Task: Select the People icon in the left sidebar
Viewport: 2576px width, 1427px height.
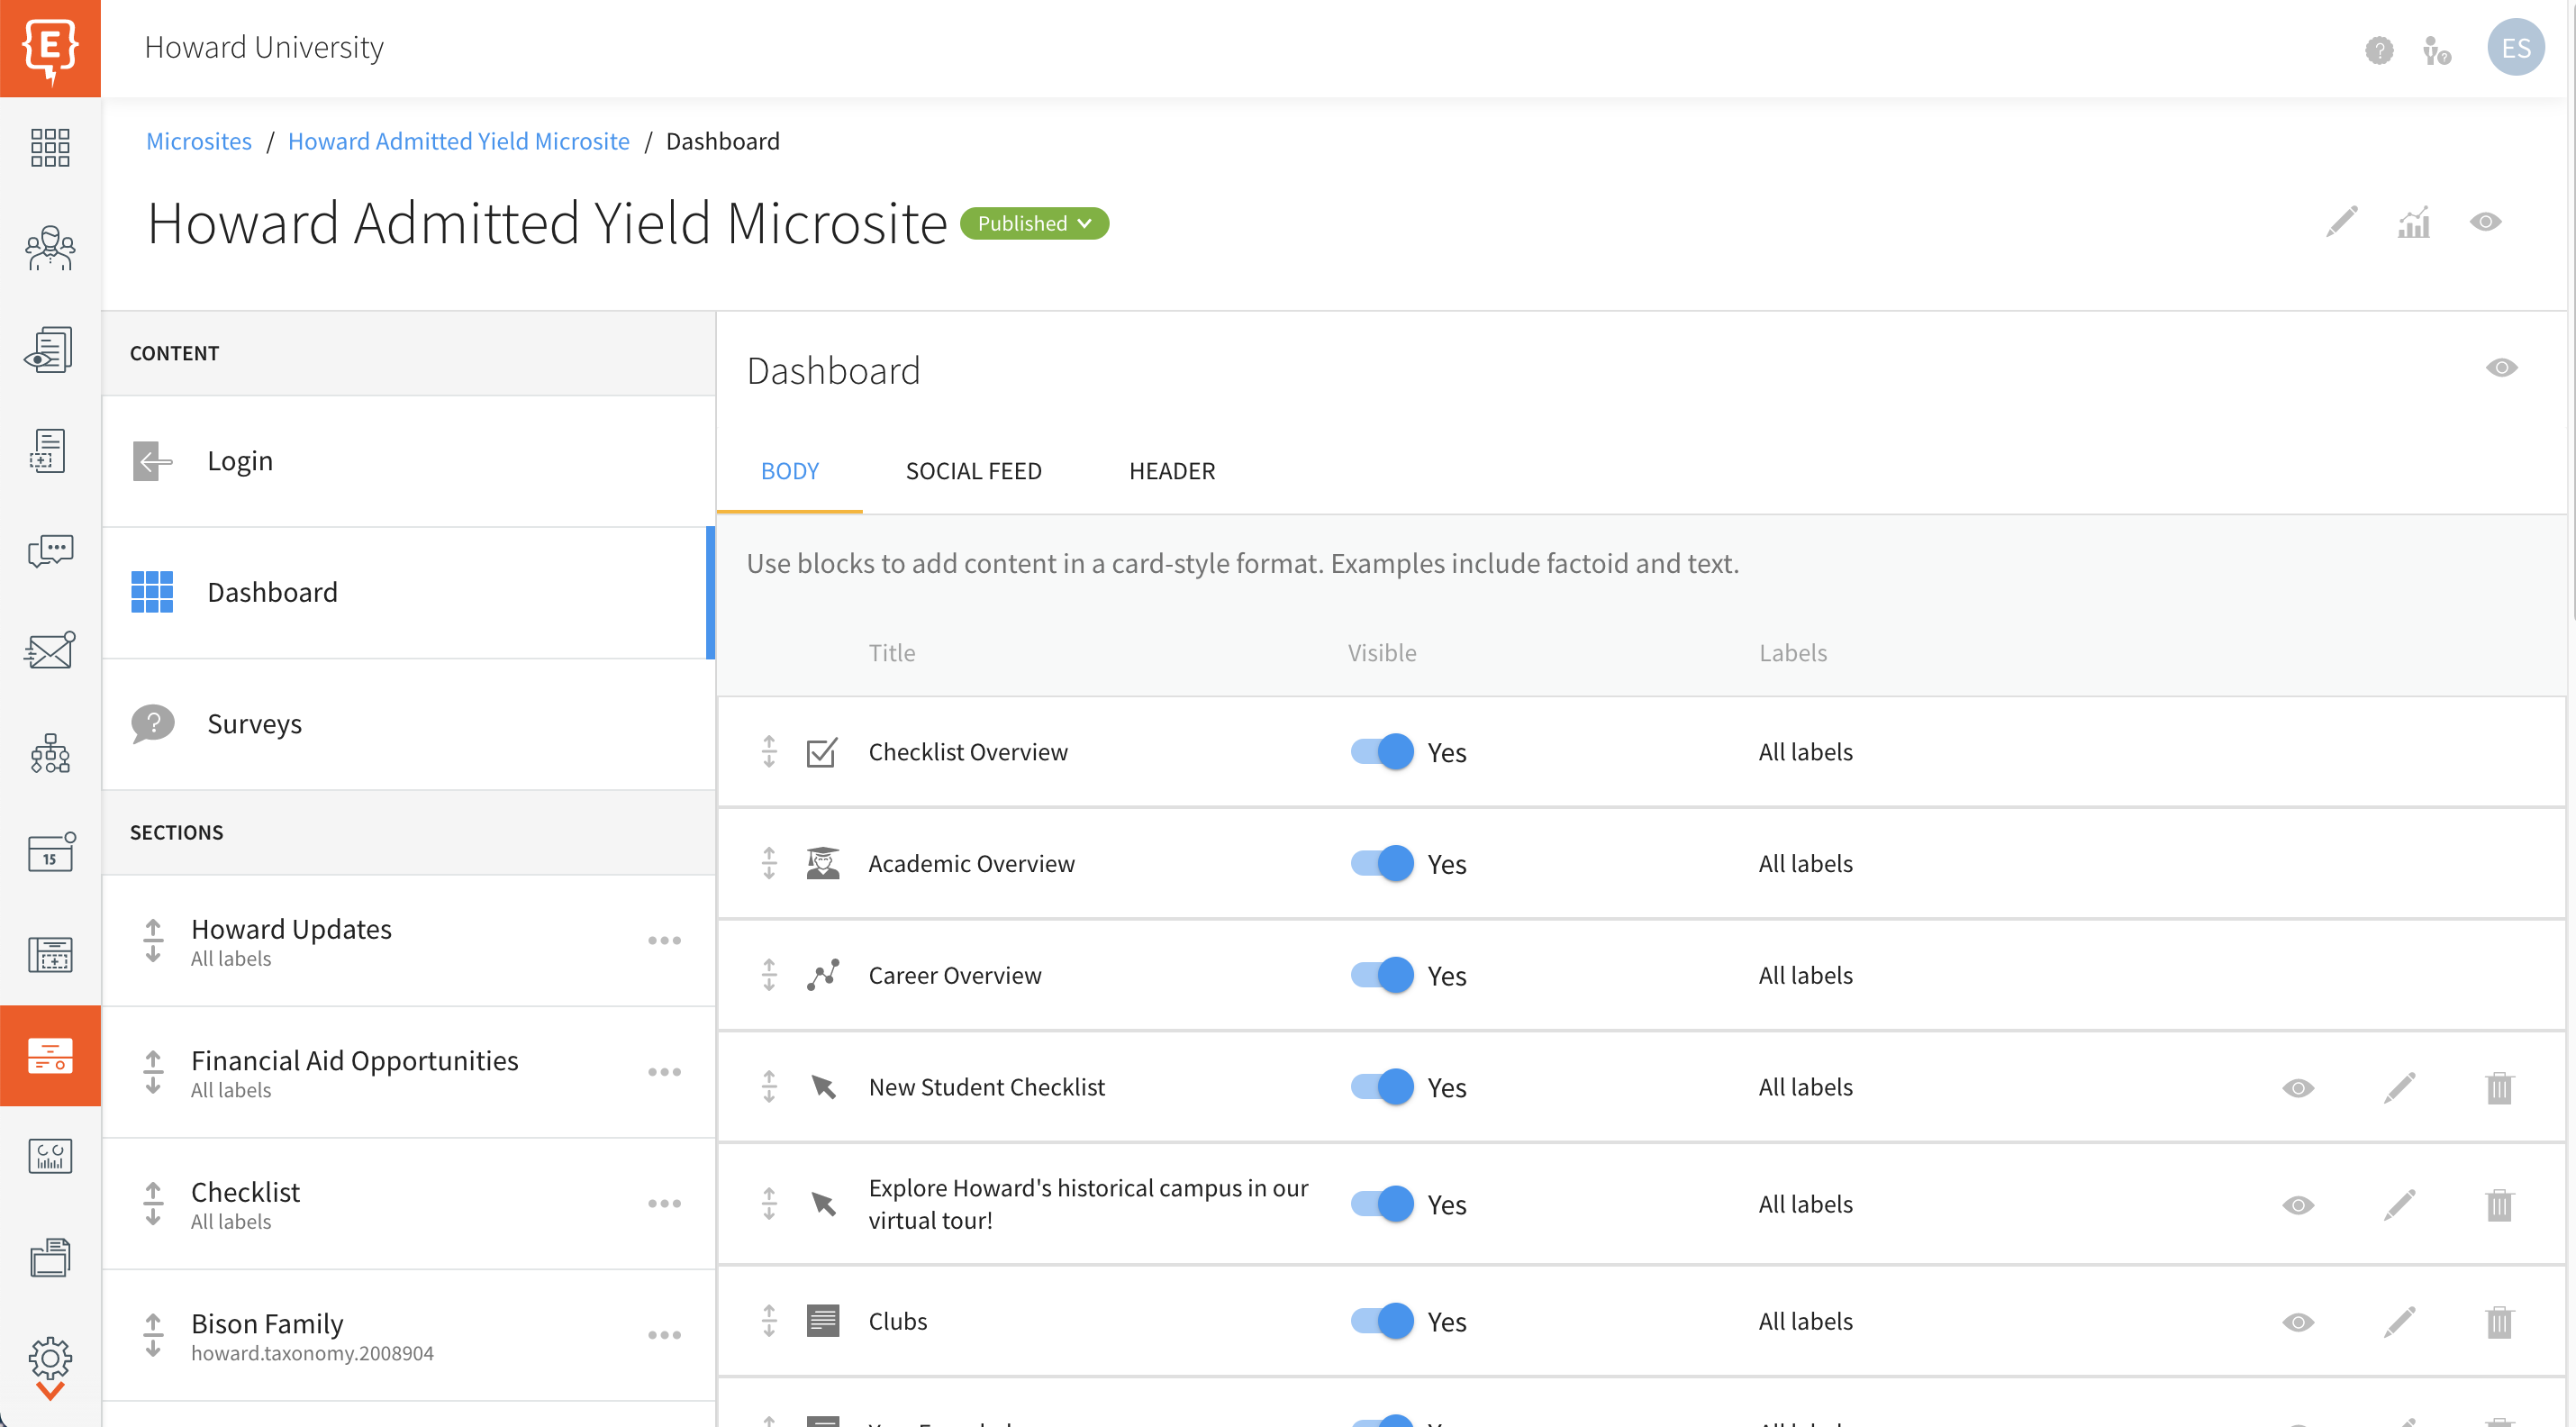Action: tap(49, 249)
